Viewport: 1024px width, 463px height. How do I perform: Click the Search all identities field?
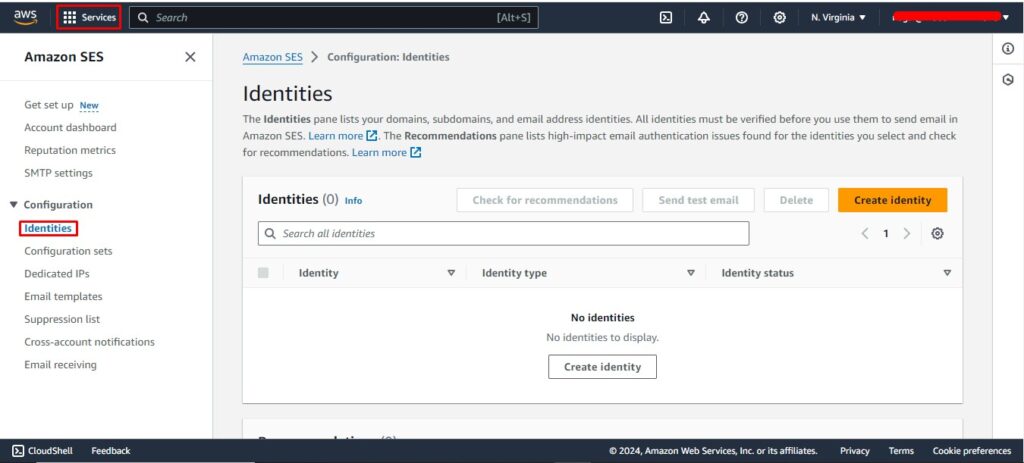[x=504, y=233]
